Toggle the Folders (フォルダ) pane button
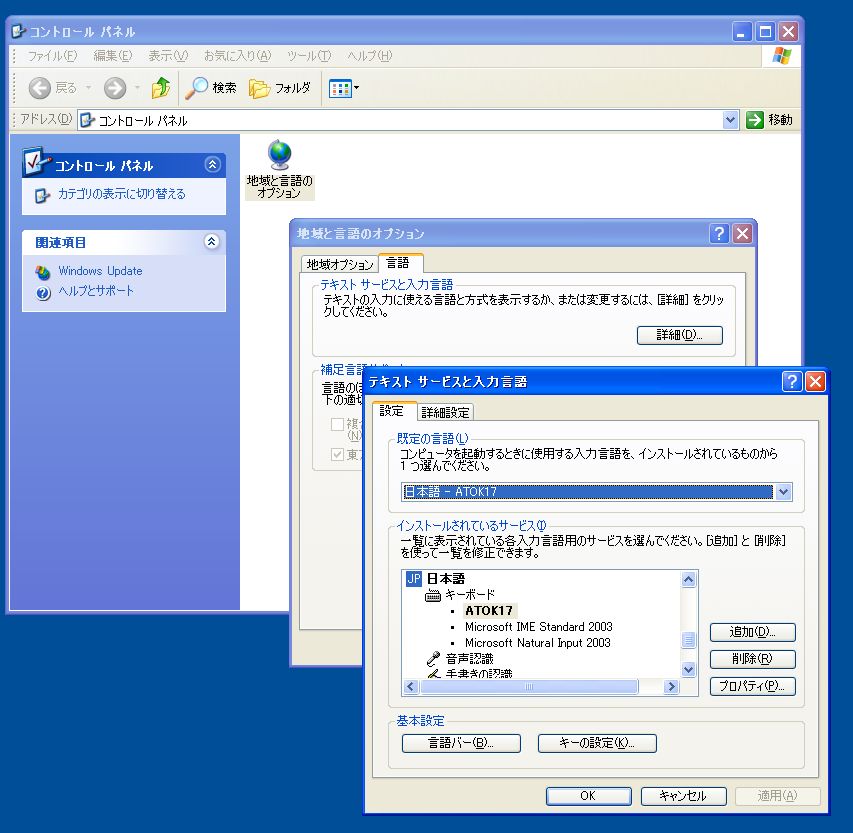The image size is (853, 833). (280, 88)
